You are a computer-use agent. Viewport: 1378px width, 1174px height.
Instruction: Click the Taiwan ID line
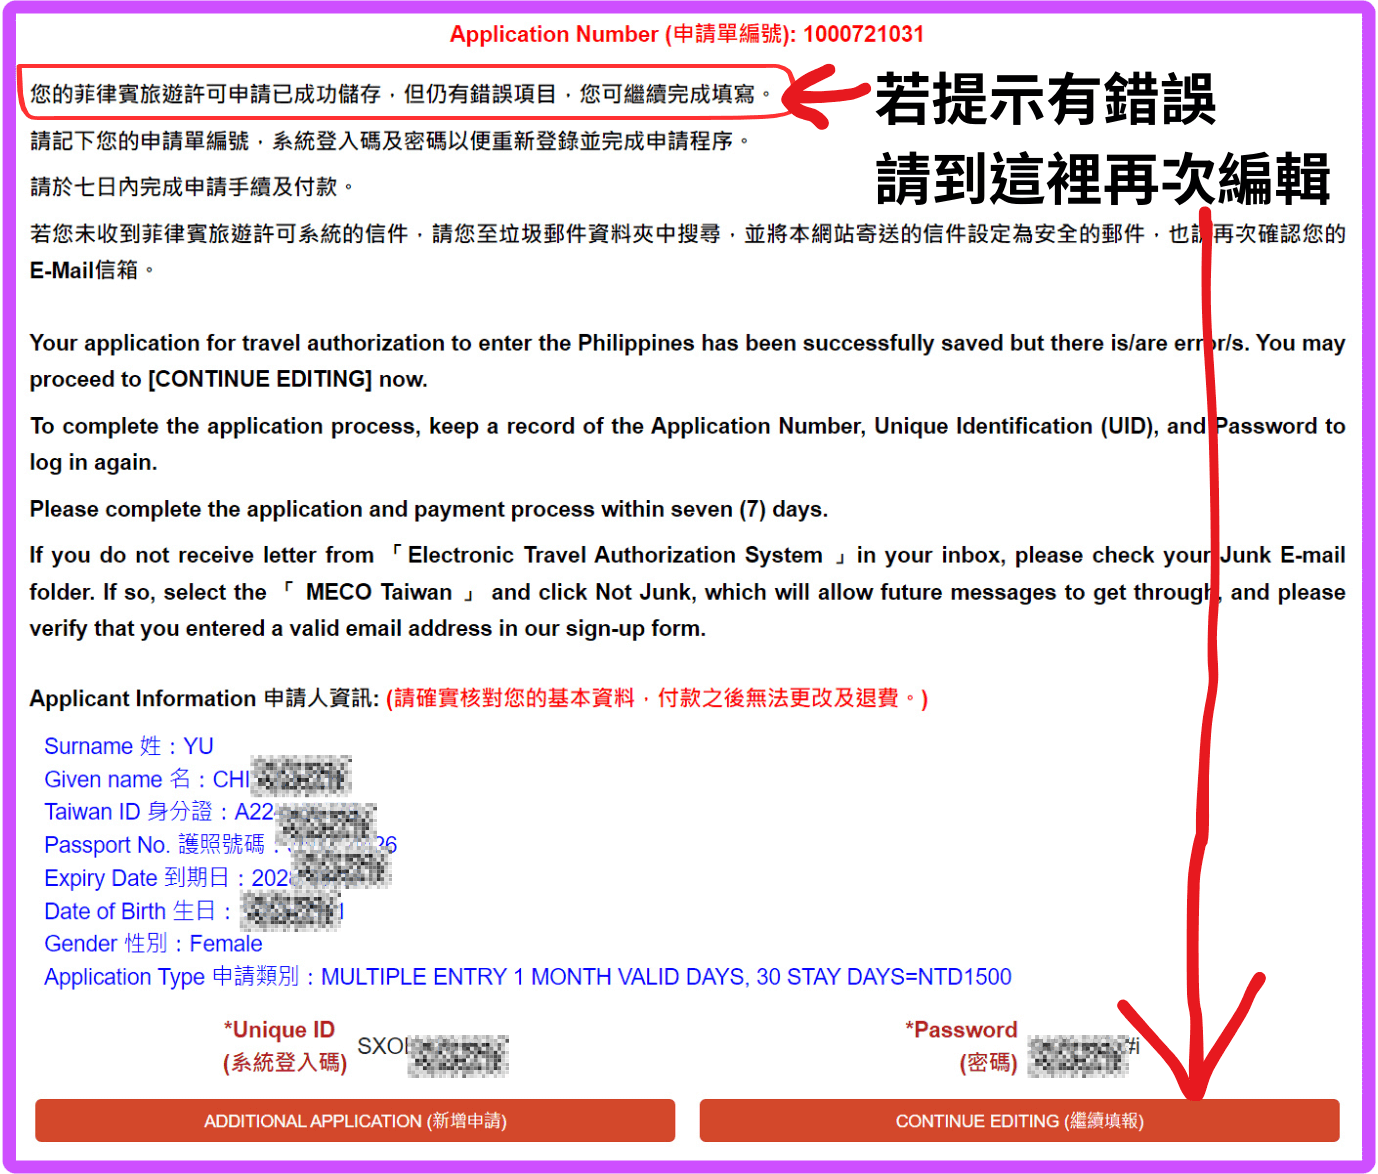[158, 812]
